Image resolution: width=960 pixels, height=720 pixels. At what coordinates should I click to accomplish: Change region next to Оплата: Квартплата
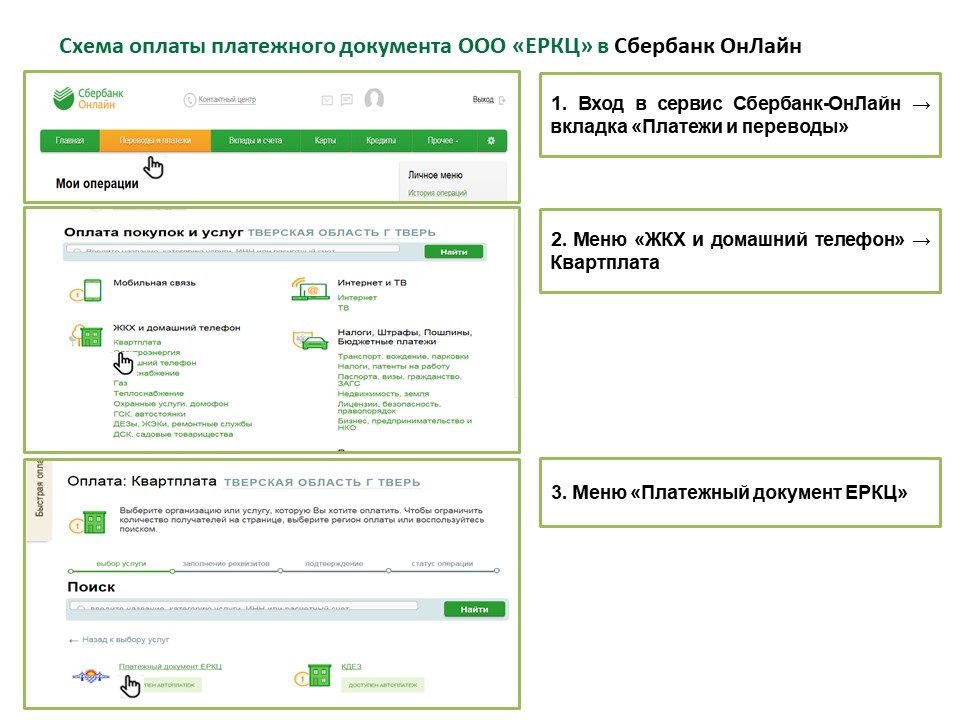coord(322,482)
